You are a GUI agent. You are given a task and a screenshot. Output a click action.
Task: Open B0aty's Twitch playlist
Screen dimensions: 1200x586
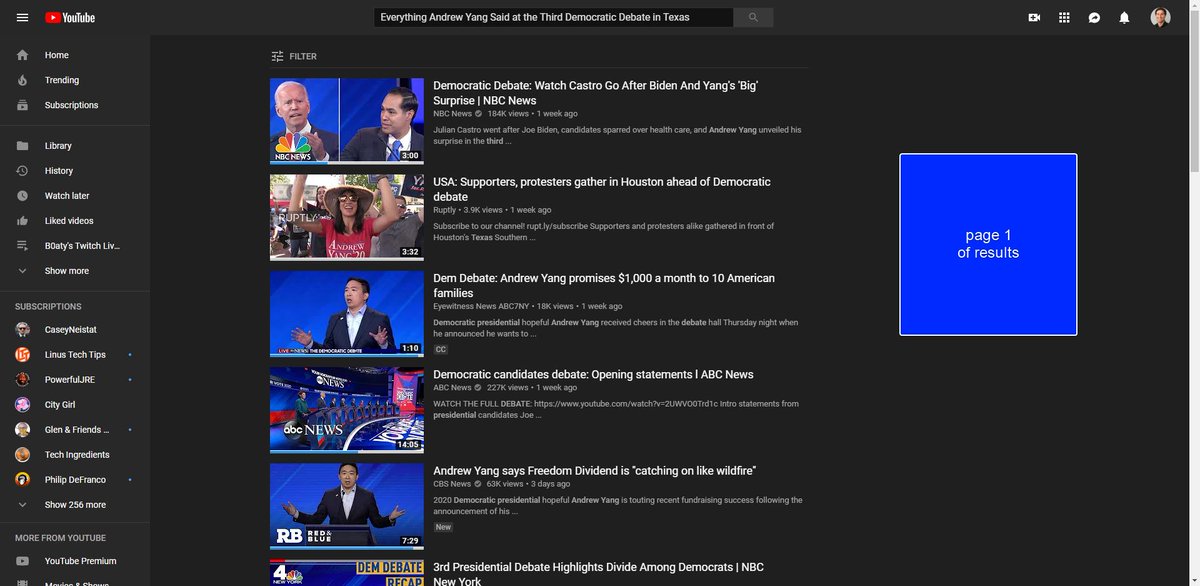[75, 246]
